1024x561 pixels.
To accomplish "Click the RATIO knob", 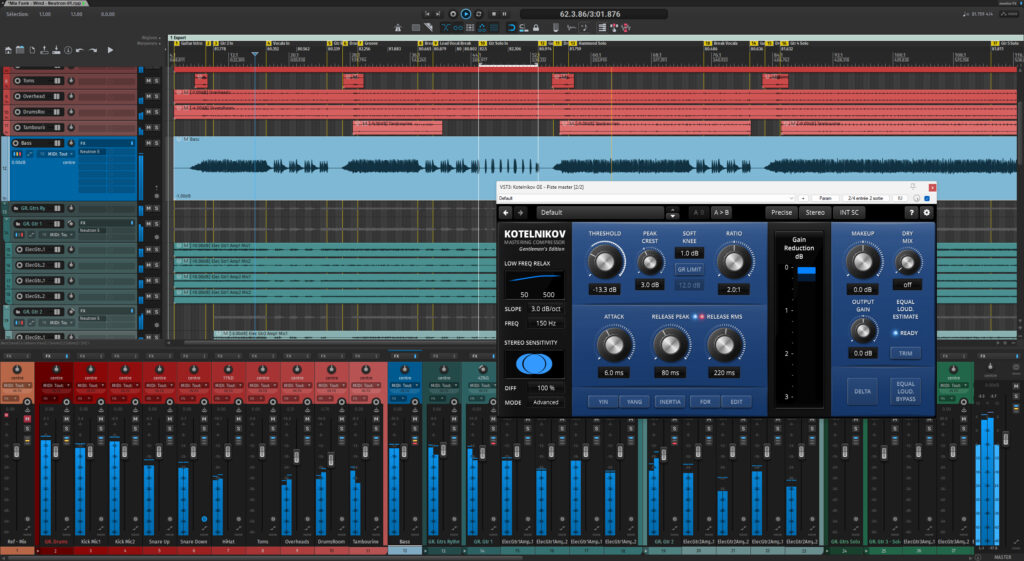I will click(x=733, y=261).
